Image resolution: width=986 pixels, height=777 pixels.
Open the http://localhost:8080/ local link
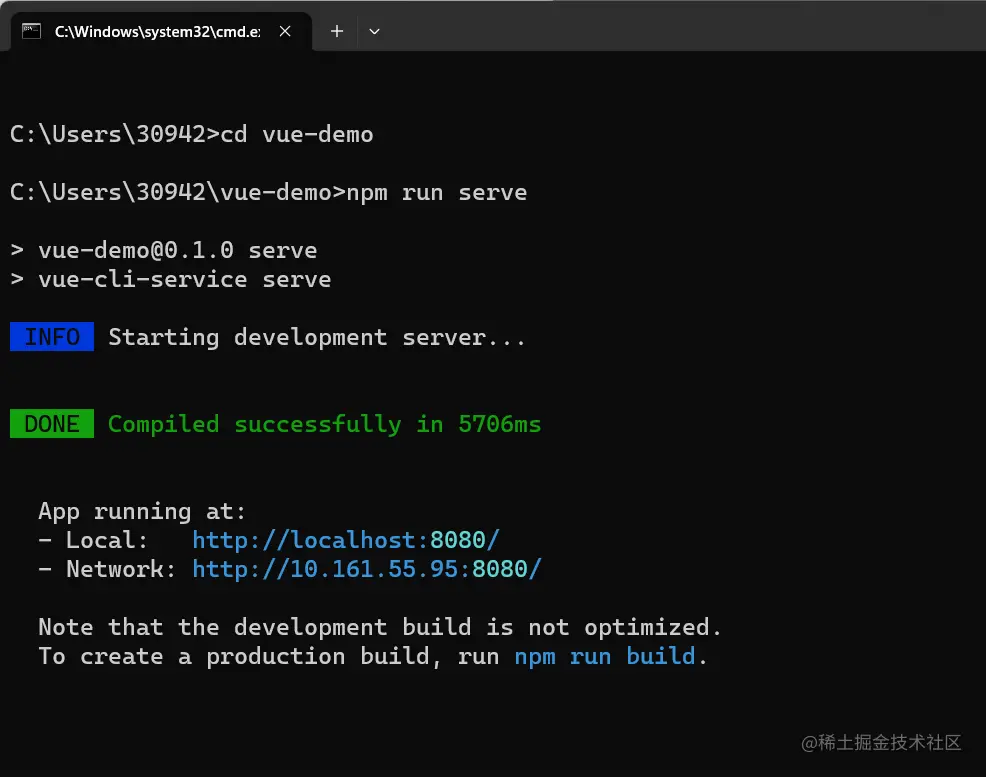(346, 540)
